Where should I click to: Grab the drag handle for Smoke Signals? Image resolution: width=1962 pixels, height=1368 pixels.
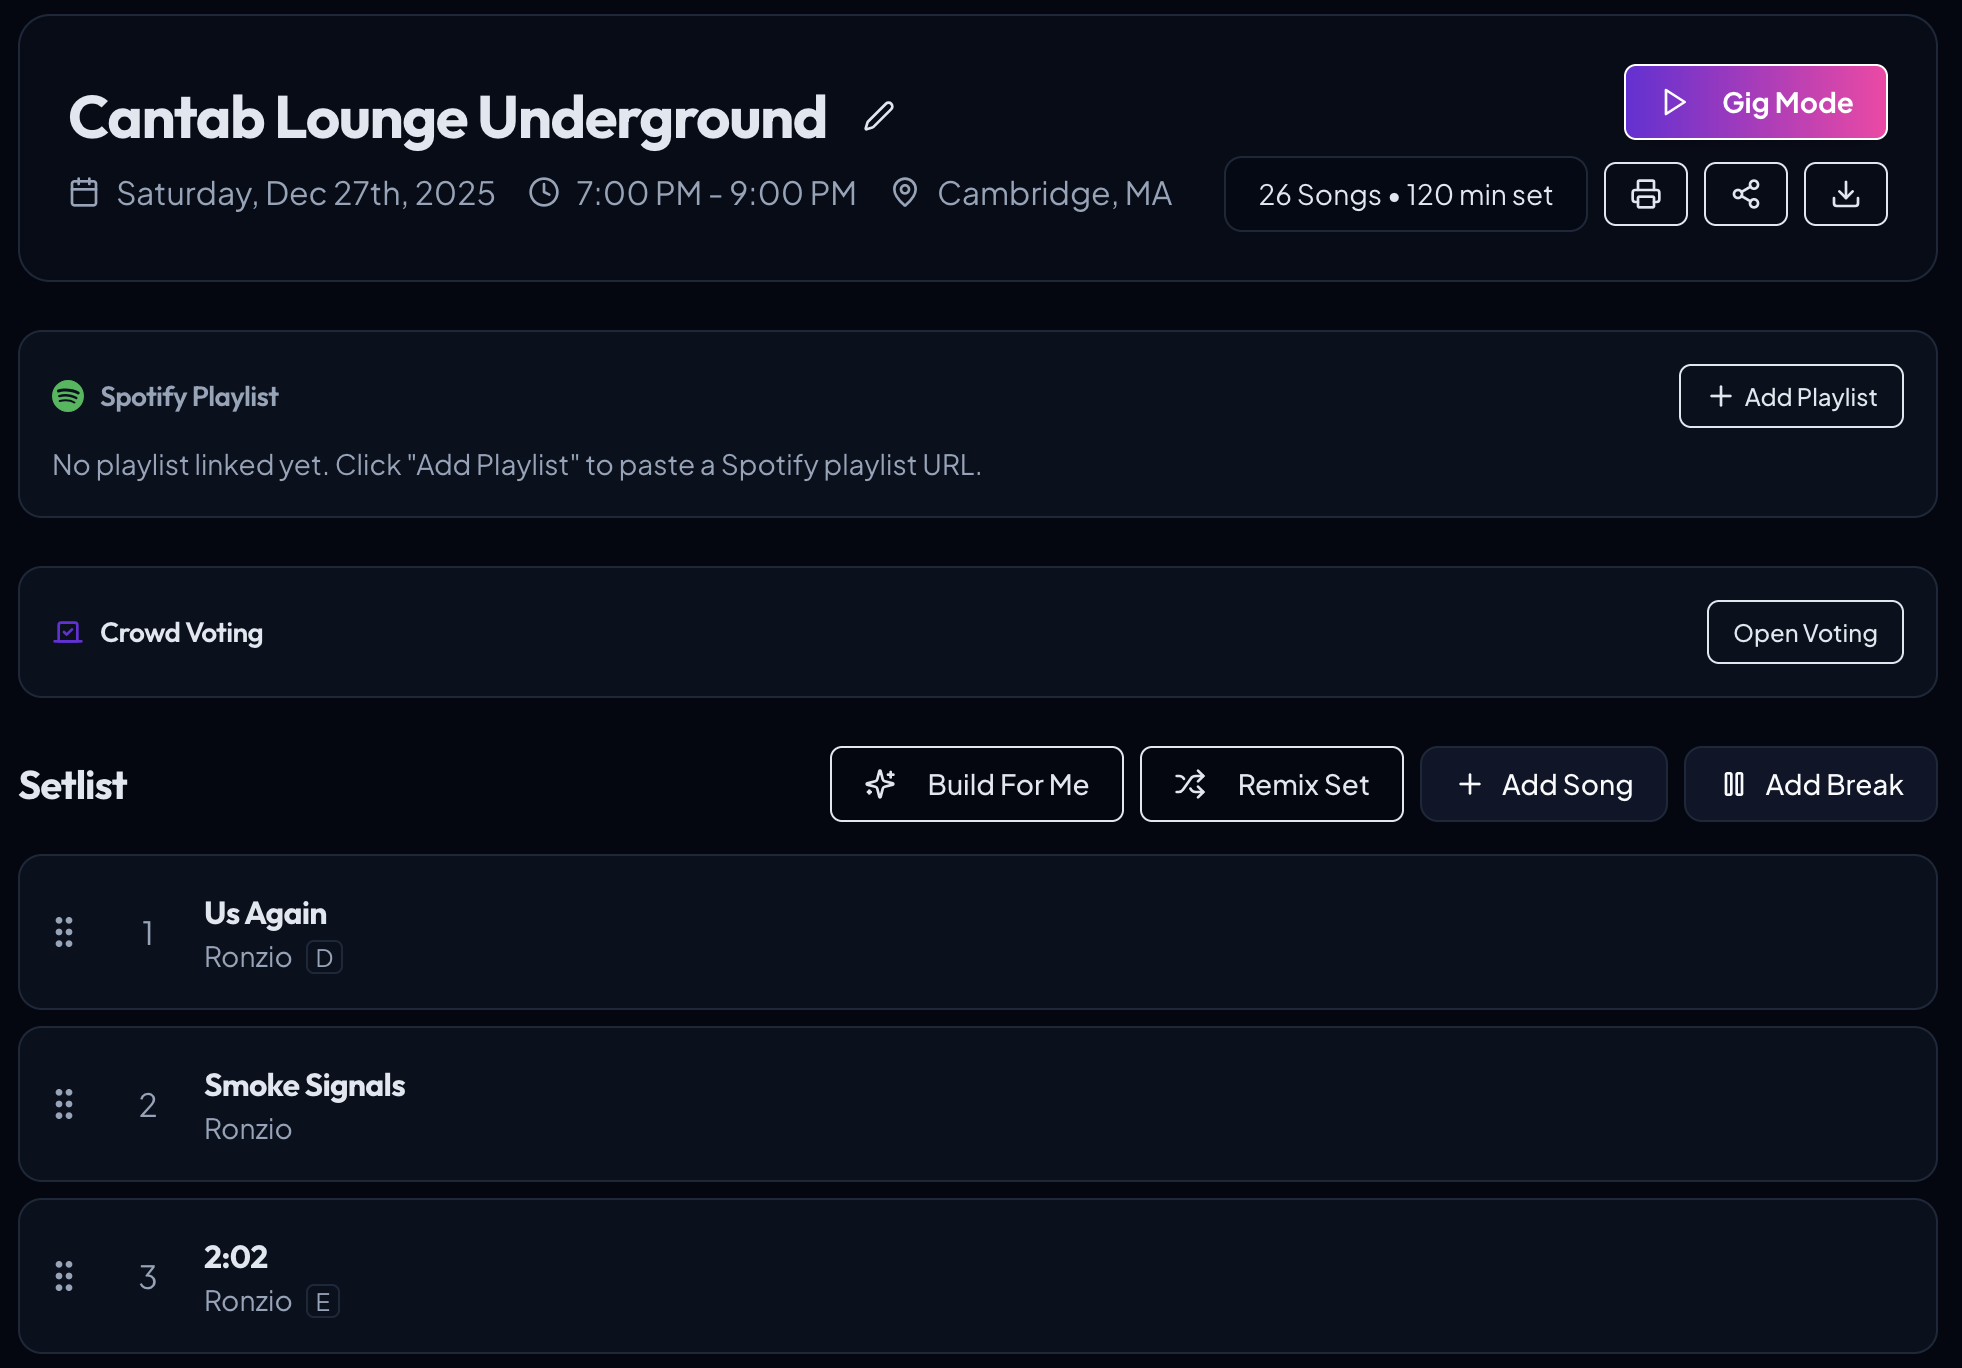click(x=64, y=1104)
